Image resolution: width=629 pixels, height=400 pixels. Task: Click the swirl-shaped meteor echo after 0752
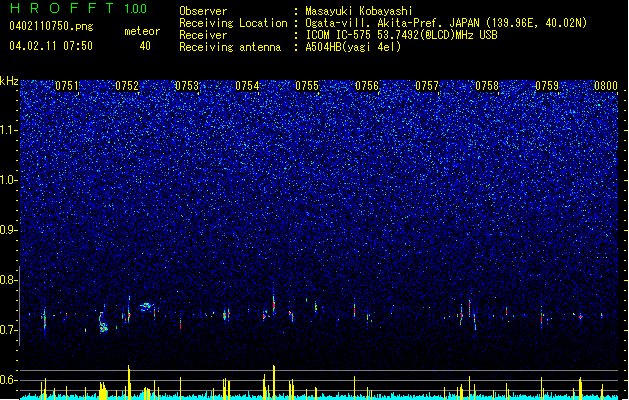(145, 307)
